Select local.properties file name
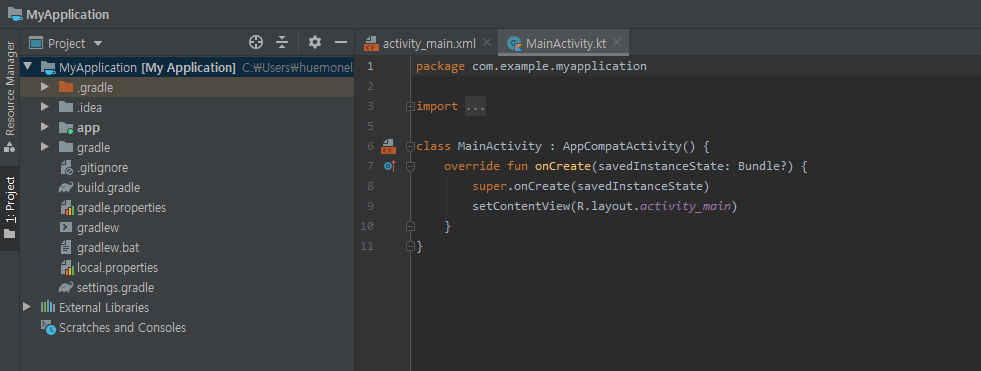981x371 pixels. pyautogui.click(x=118, y=268)
